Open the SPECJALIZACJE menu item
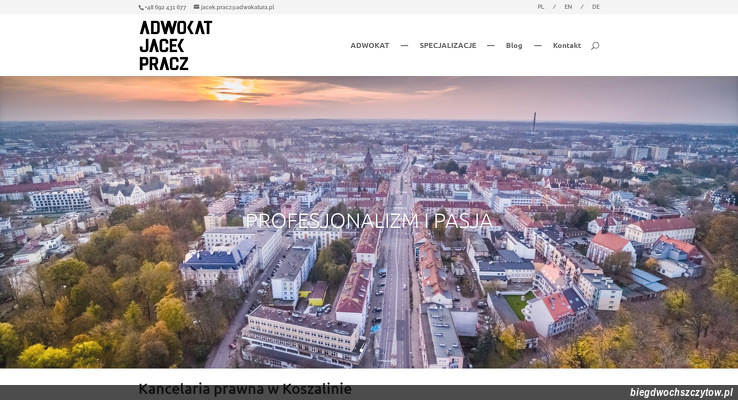 (448, 46)
